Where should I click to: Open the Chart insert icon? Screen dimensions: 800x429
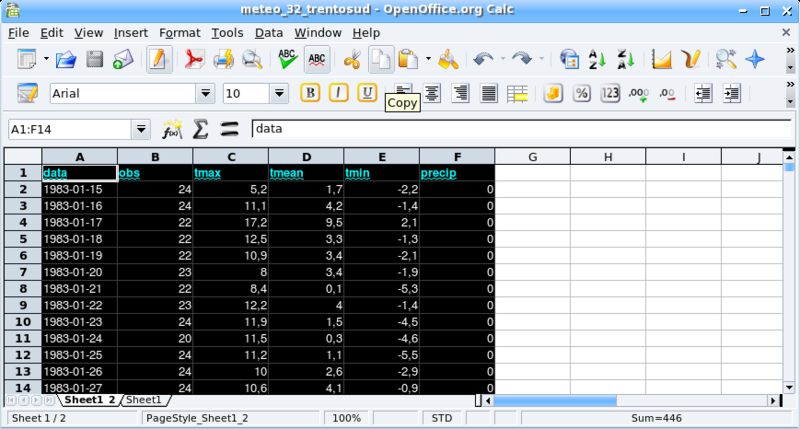661,59
